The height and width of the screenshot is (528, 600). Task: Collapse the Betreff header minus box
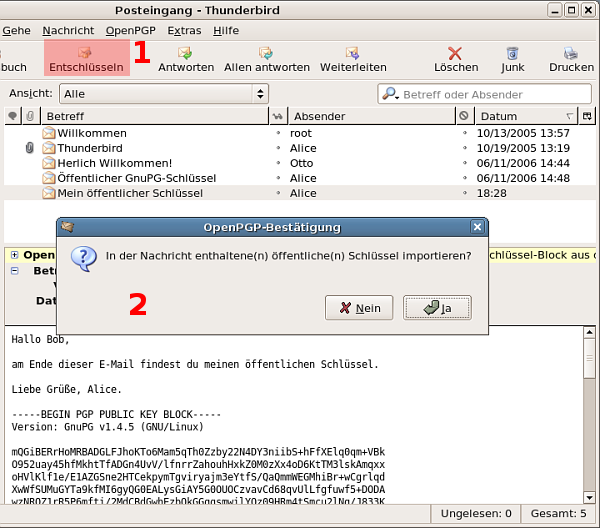[14, 271]
